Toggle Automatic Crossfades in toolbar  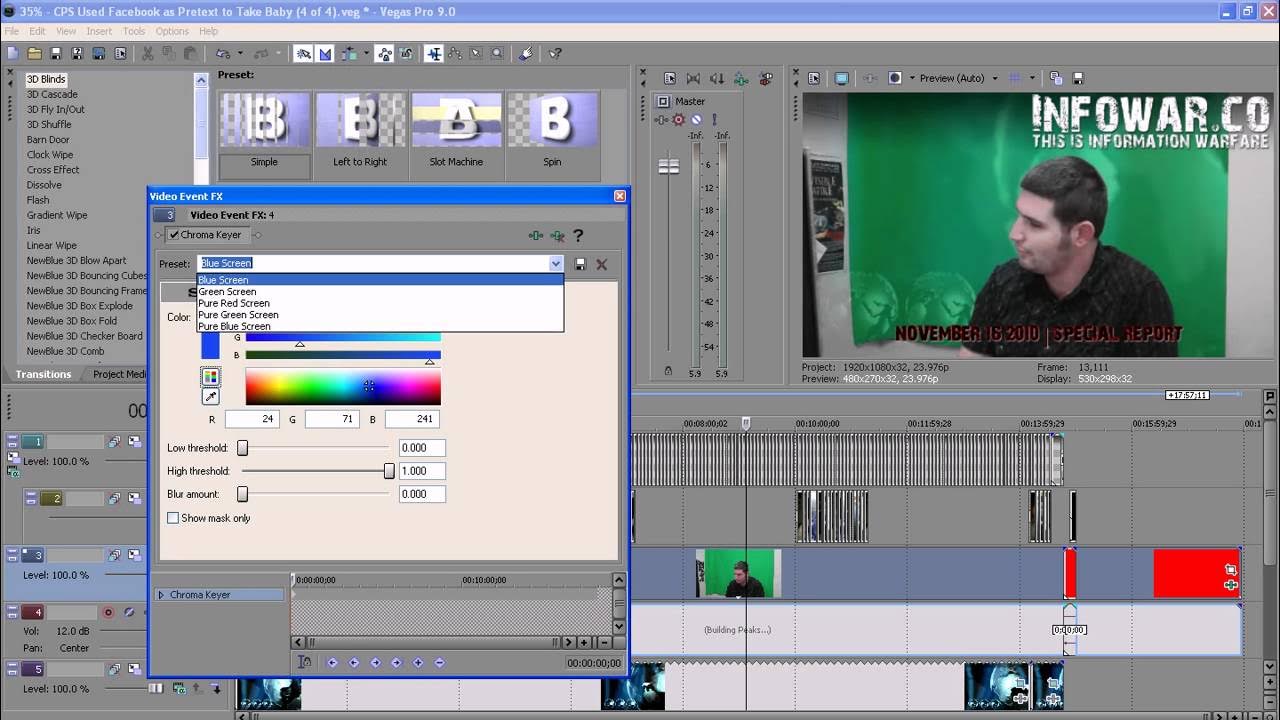point(325,54)
